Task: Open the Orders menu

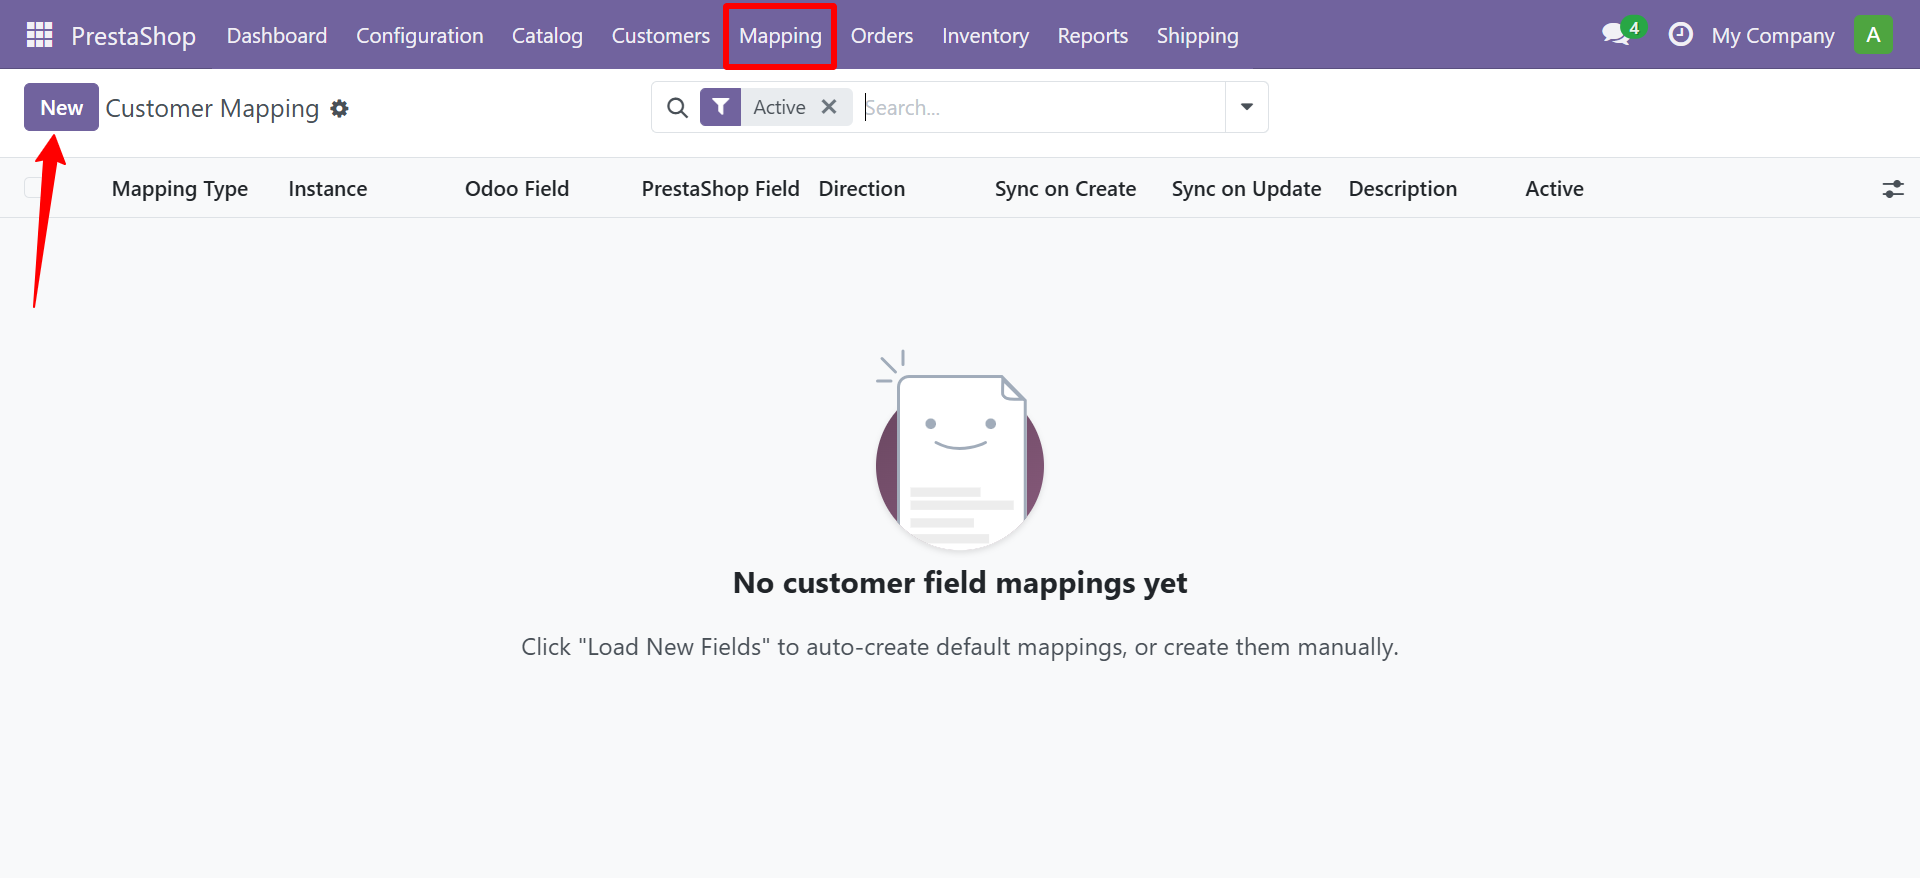Action: [x=882, y=35]
